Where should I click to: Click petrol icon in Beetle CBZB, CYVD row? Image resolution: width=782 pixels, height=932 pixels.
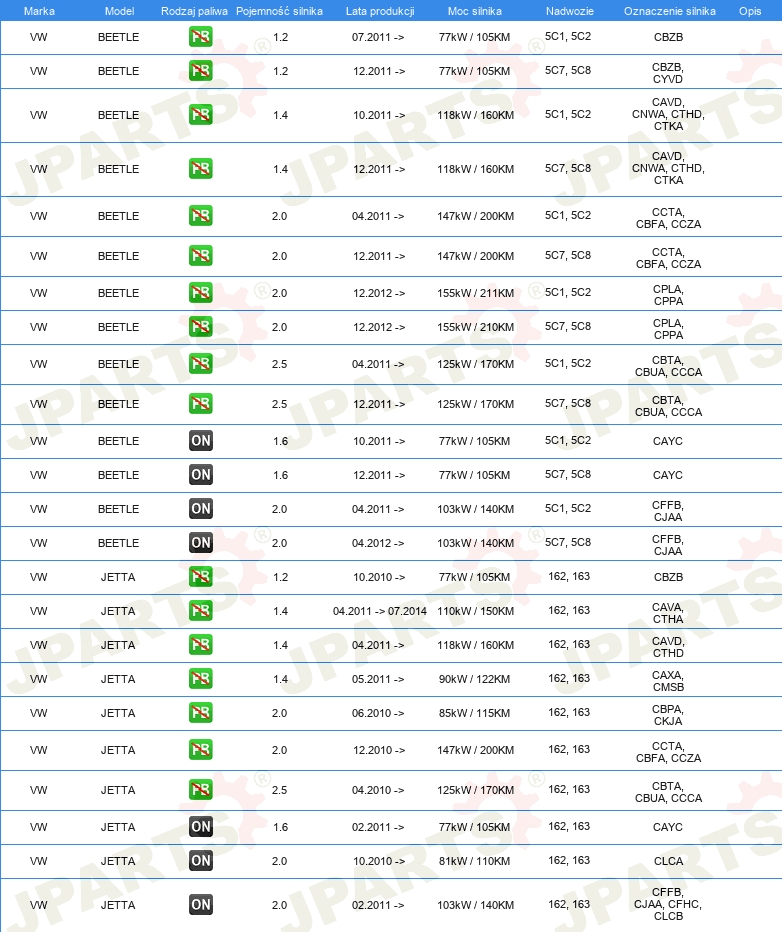[x=201, y=71]
